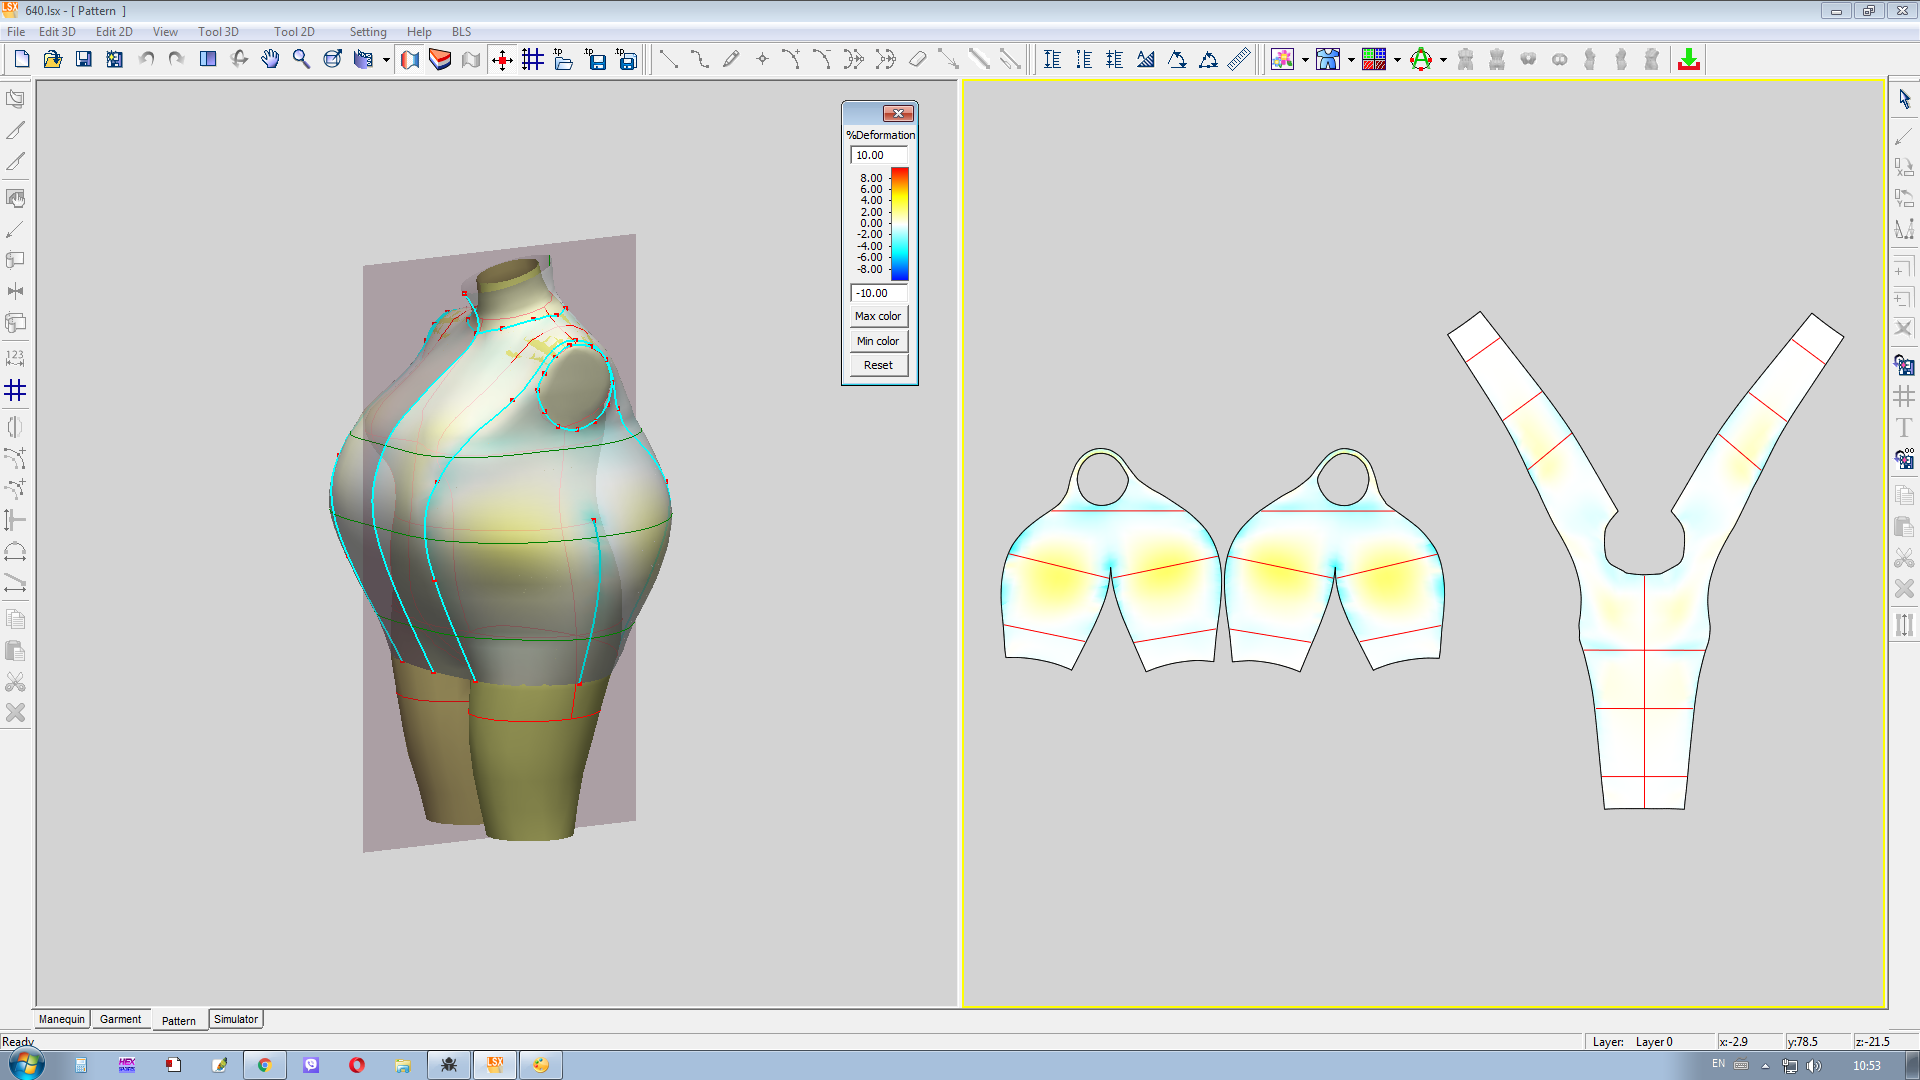1920x1080 pixels.
Task: Toggle the blue grid tool in left sidebar
Action: 15,390
